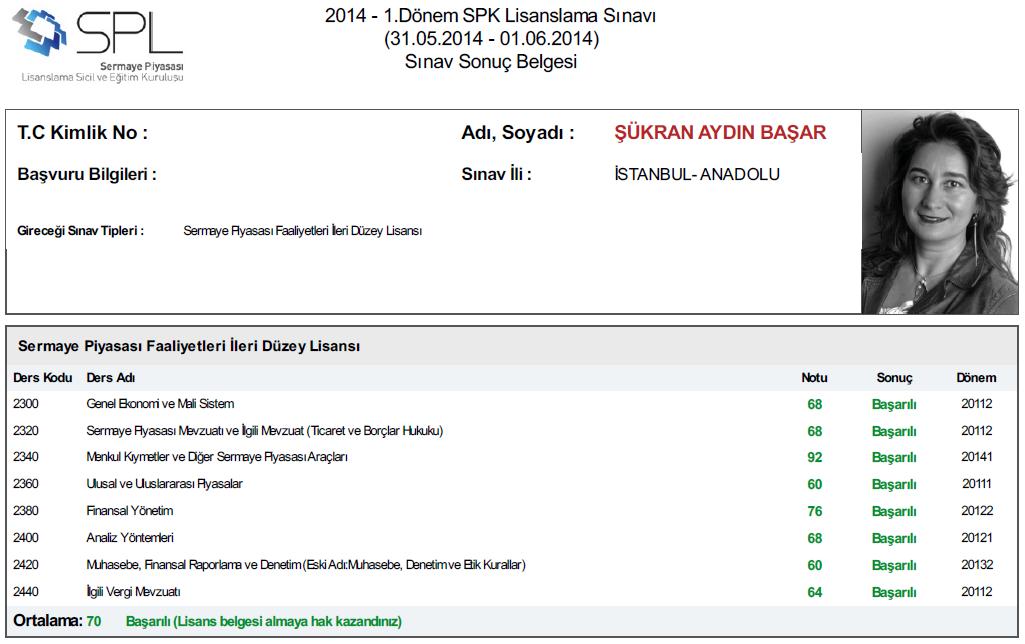Viewport: 1025px width, 644px height.
Task: Click Finansal Yönetim course name
Action: pos(129,511)
